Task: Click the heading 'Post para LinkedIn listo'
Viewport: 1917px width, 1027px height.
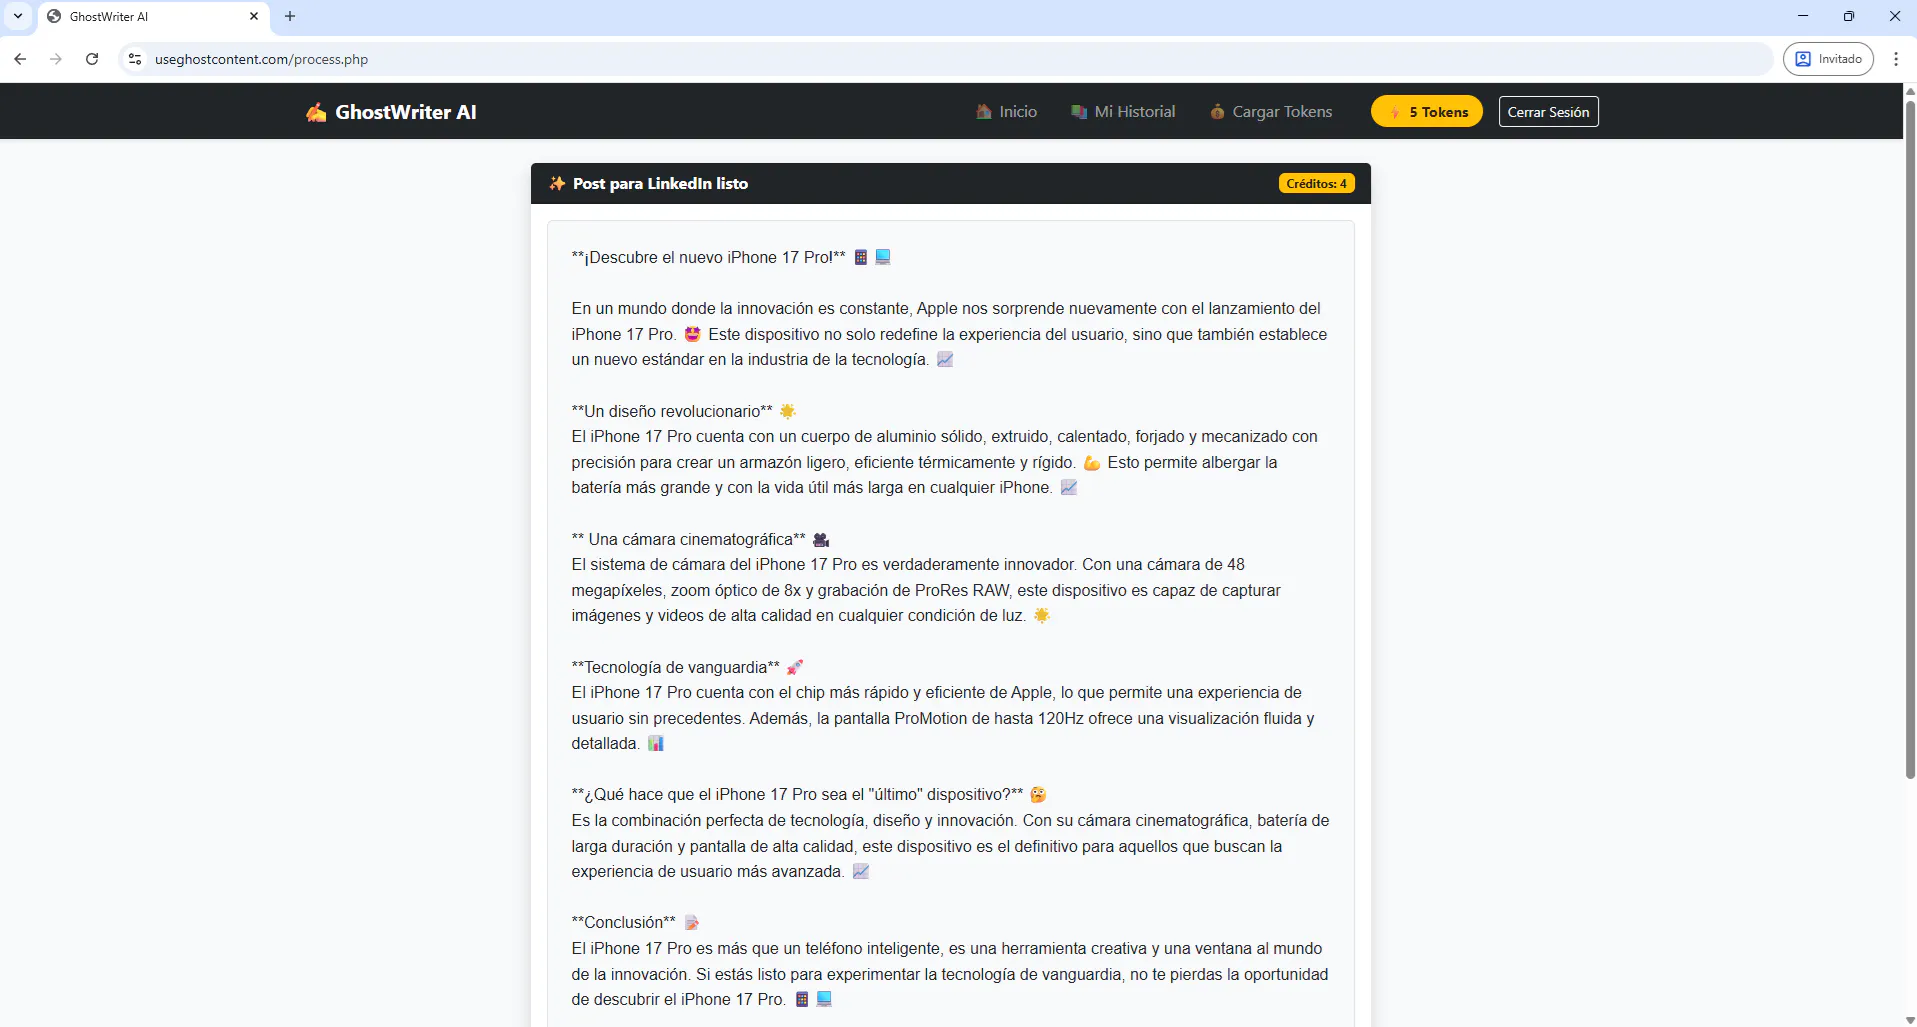Action: tap(660, 184)
